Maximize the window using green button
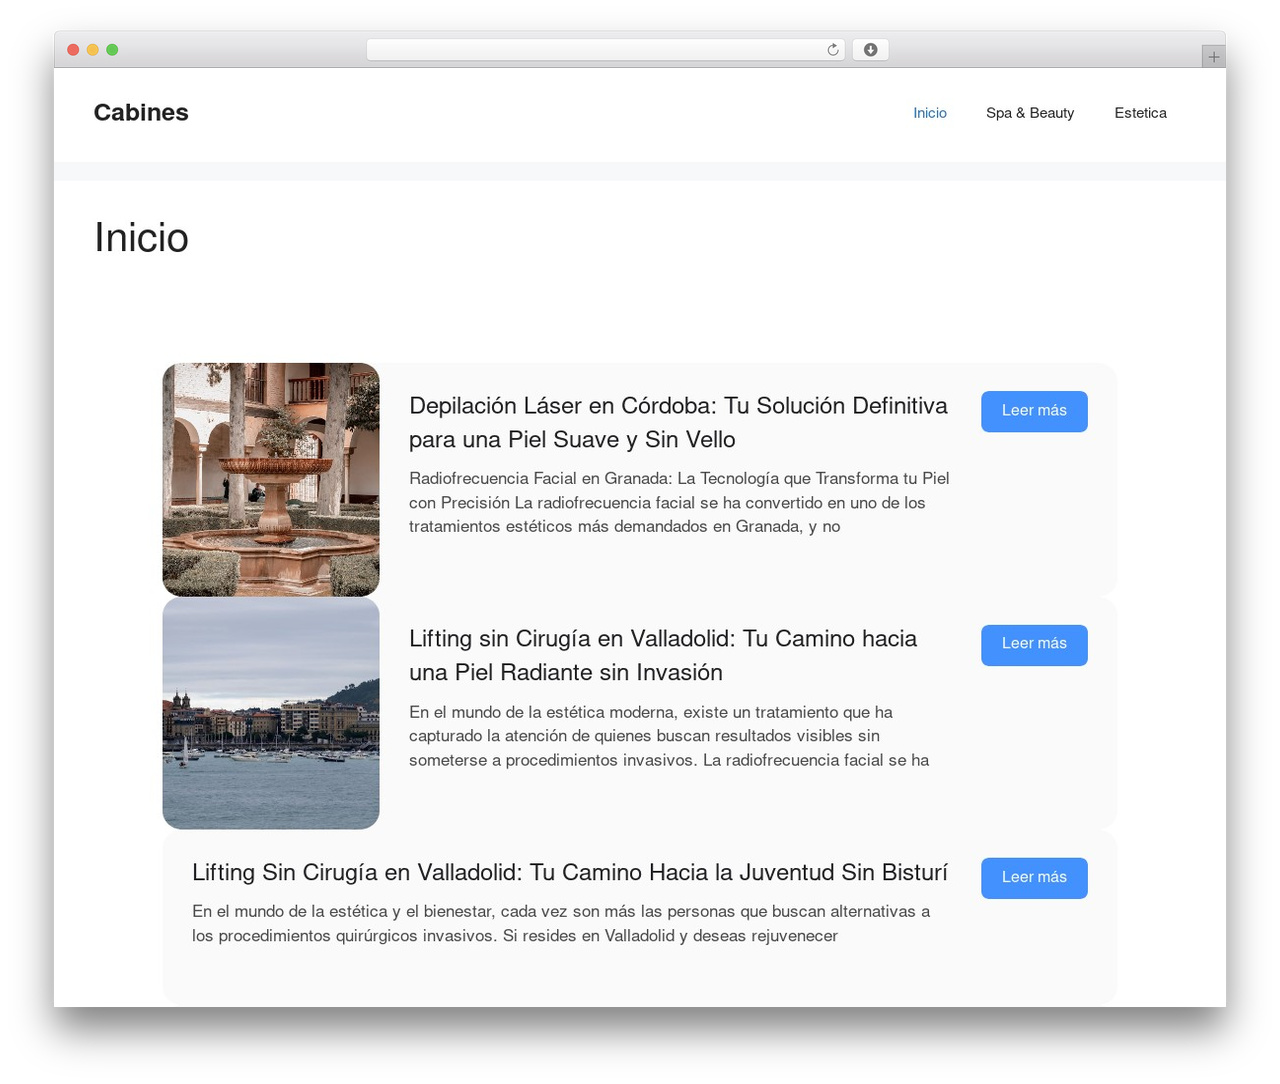 point(112,50)
